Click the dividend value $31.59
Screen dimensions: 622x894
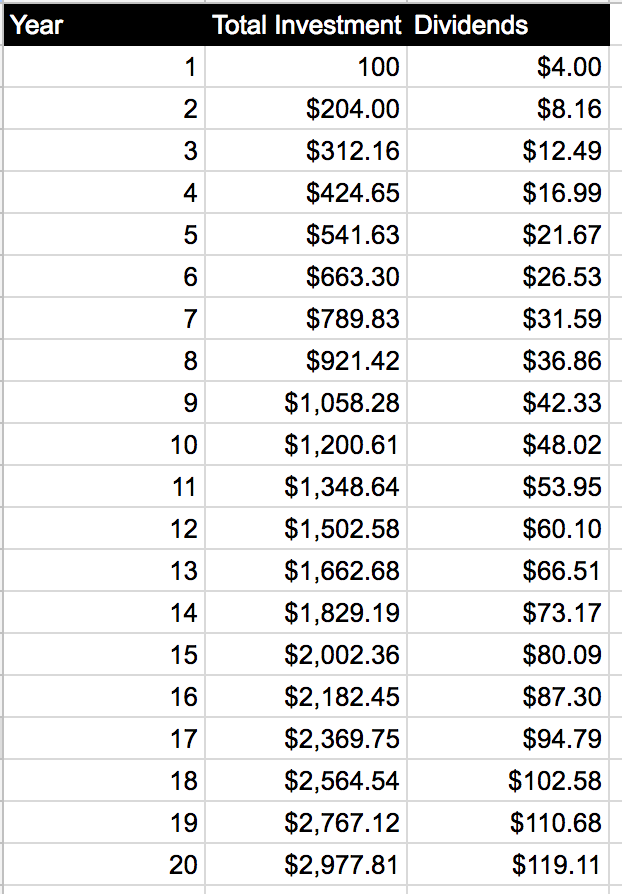tap(509, 318)
